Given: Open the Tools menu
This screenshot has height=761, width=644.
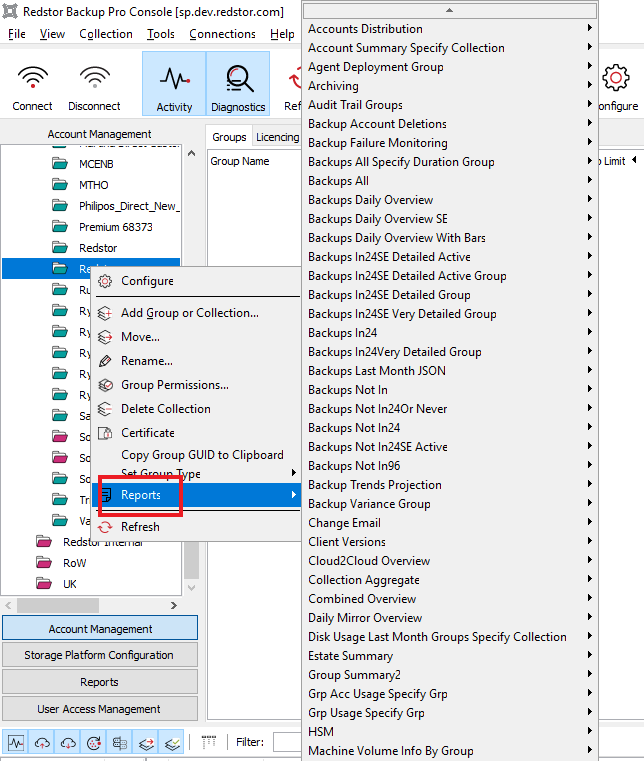Looking at the screenshot, I should pyautogui.click(x=161, y=34).
